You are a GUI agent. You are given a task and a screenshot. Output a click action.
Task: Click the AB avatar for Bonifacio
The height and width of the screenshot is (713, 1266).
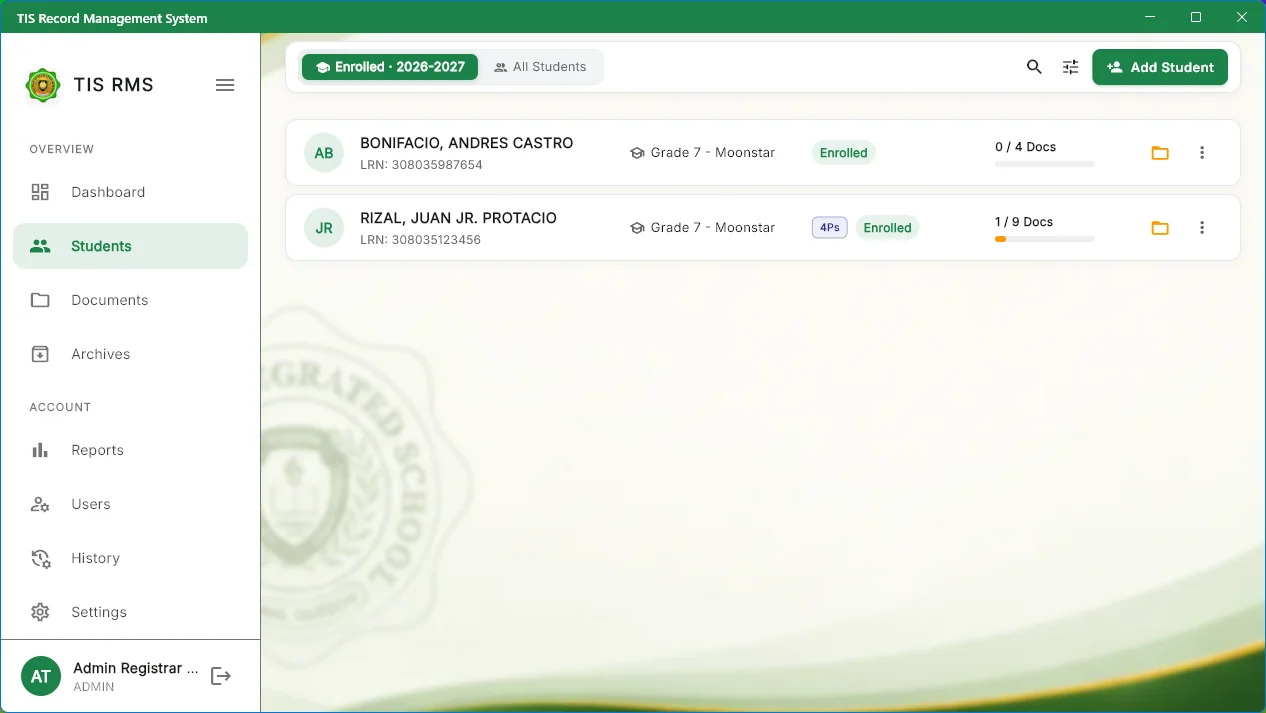[324, 153]
